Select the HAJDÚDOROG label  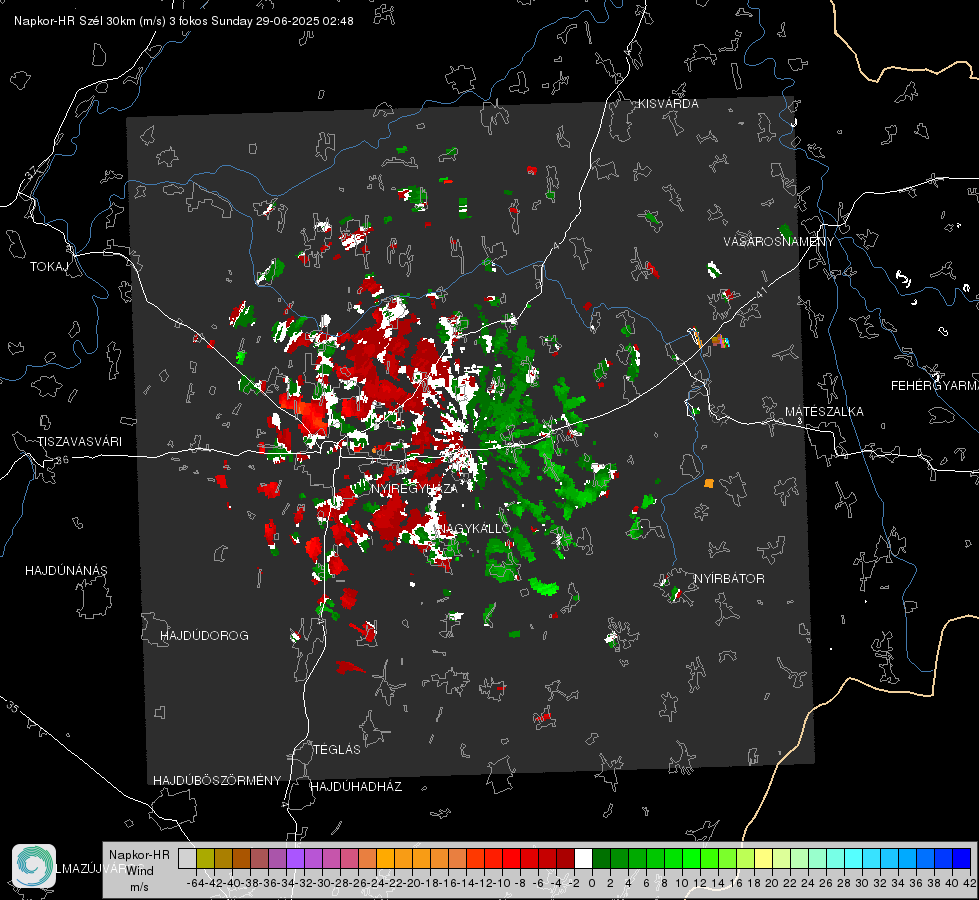coord(204,635)
